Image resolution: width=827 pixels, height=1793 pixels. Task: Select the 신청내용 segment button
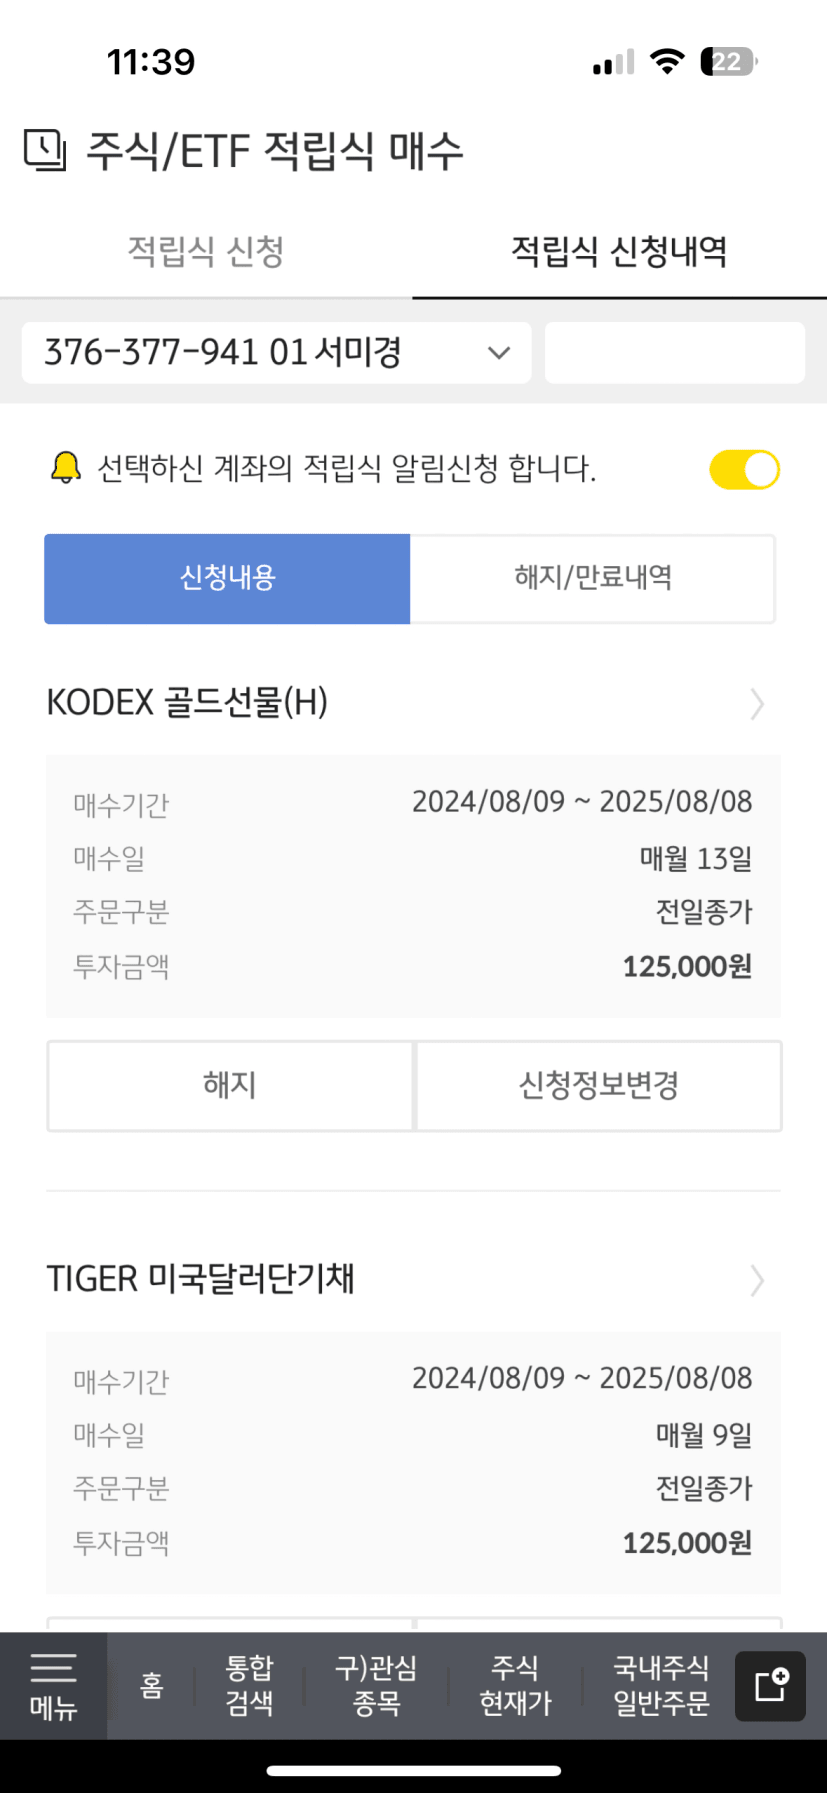tap(227, 578)
